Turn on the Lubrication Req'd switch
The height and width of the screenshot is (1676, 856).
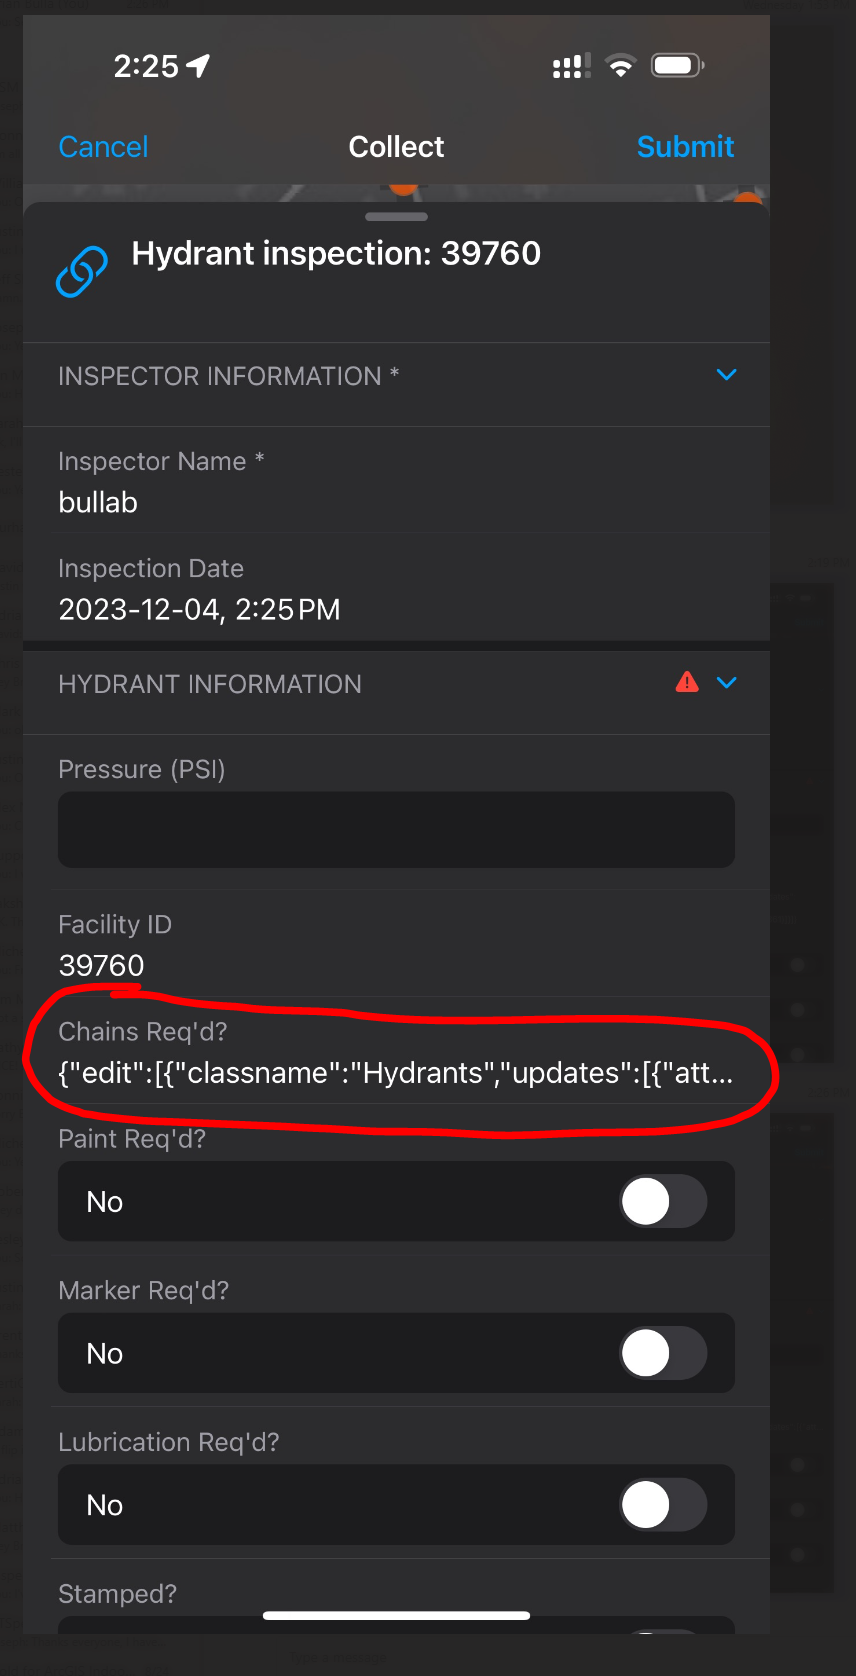[x=663, y=1505]
